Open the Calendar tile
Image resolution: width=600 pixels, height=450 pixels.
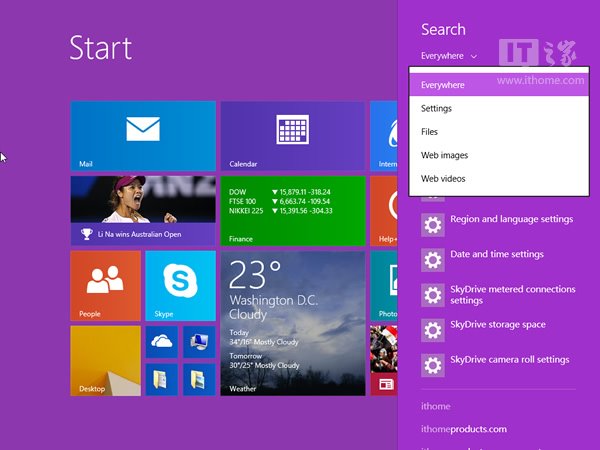point(293,135)
